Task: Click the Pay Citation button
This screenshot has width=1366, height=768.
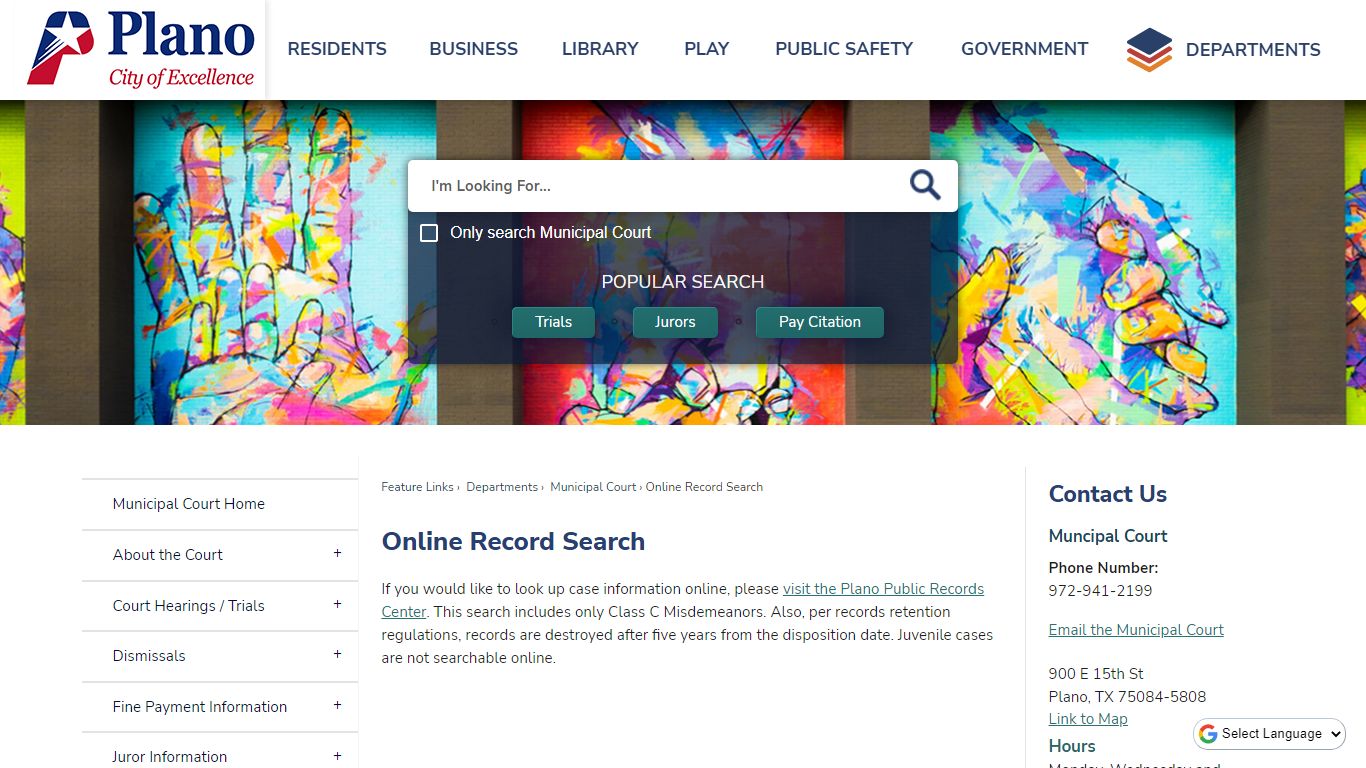Action: click(x=820, y=322)
